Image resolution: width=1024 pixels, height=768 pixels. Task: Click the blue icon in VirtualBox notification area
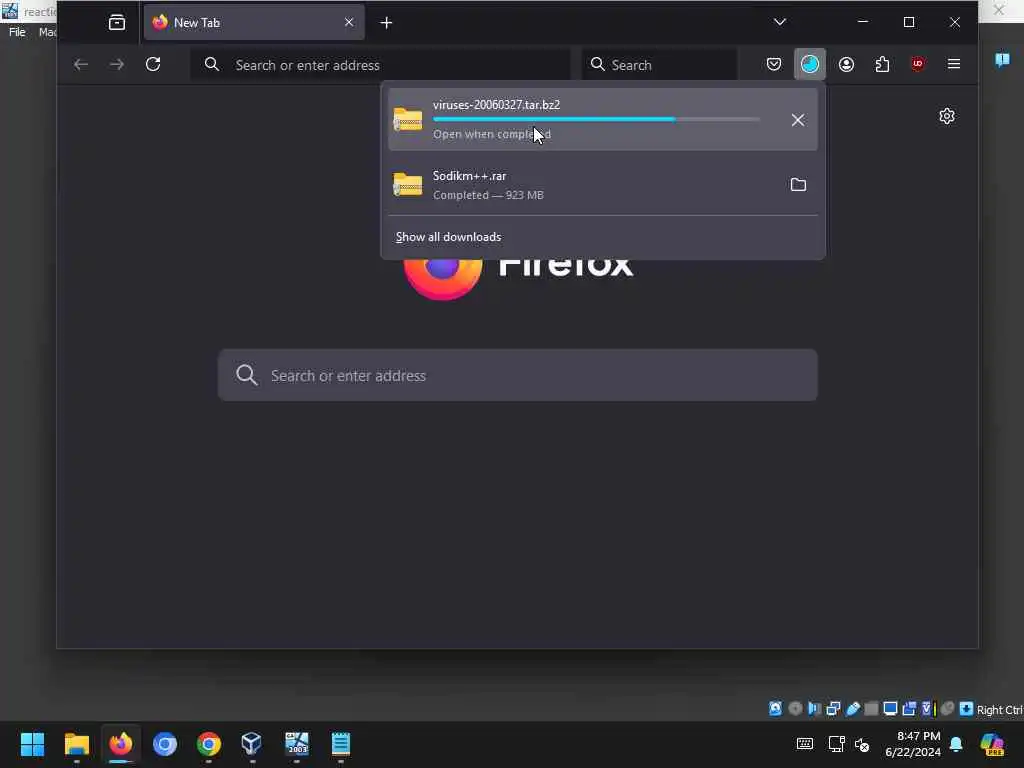click(1002, 61)
